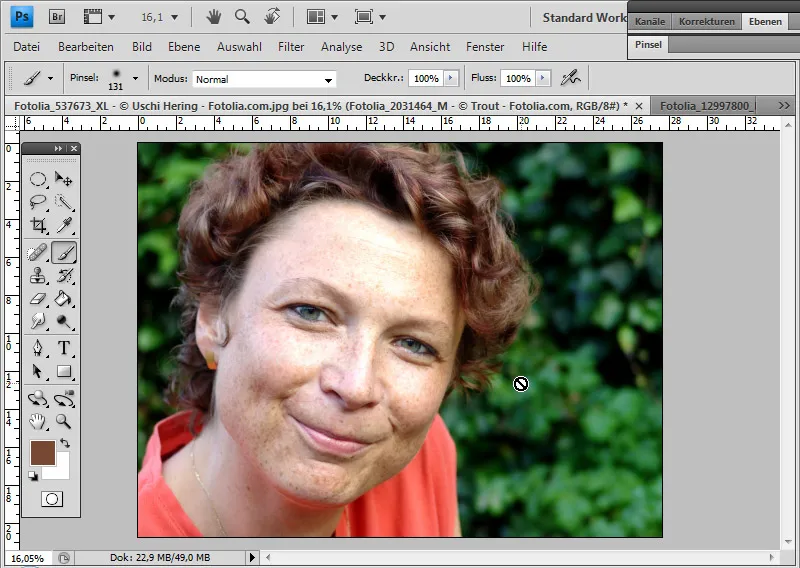This screenshot has width=800, height=568.
Task: Choose the Rotate View tool in application bar
Action: [x=272, y=17]
